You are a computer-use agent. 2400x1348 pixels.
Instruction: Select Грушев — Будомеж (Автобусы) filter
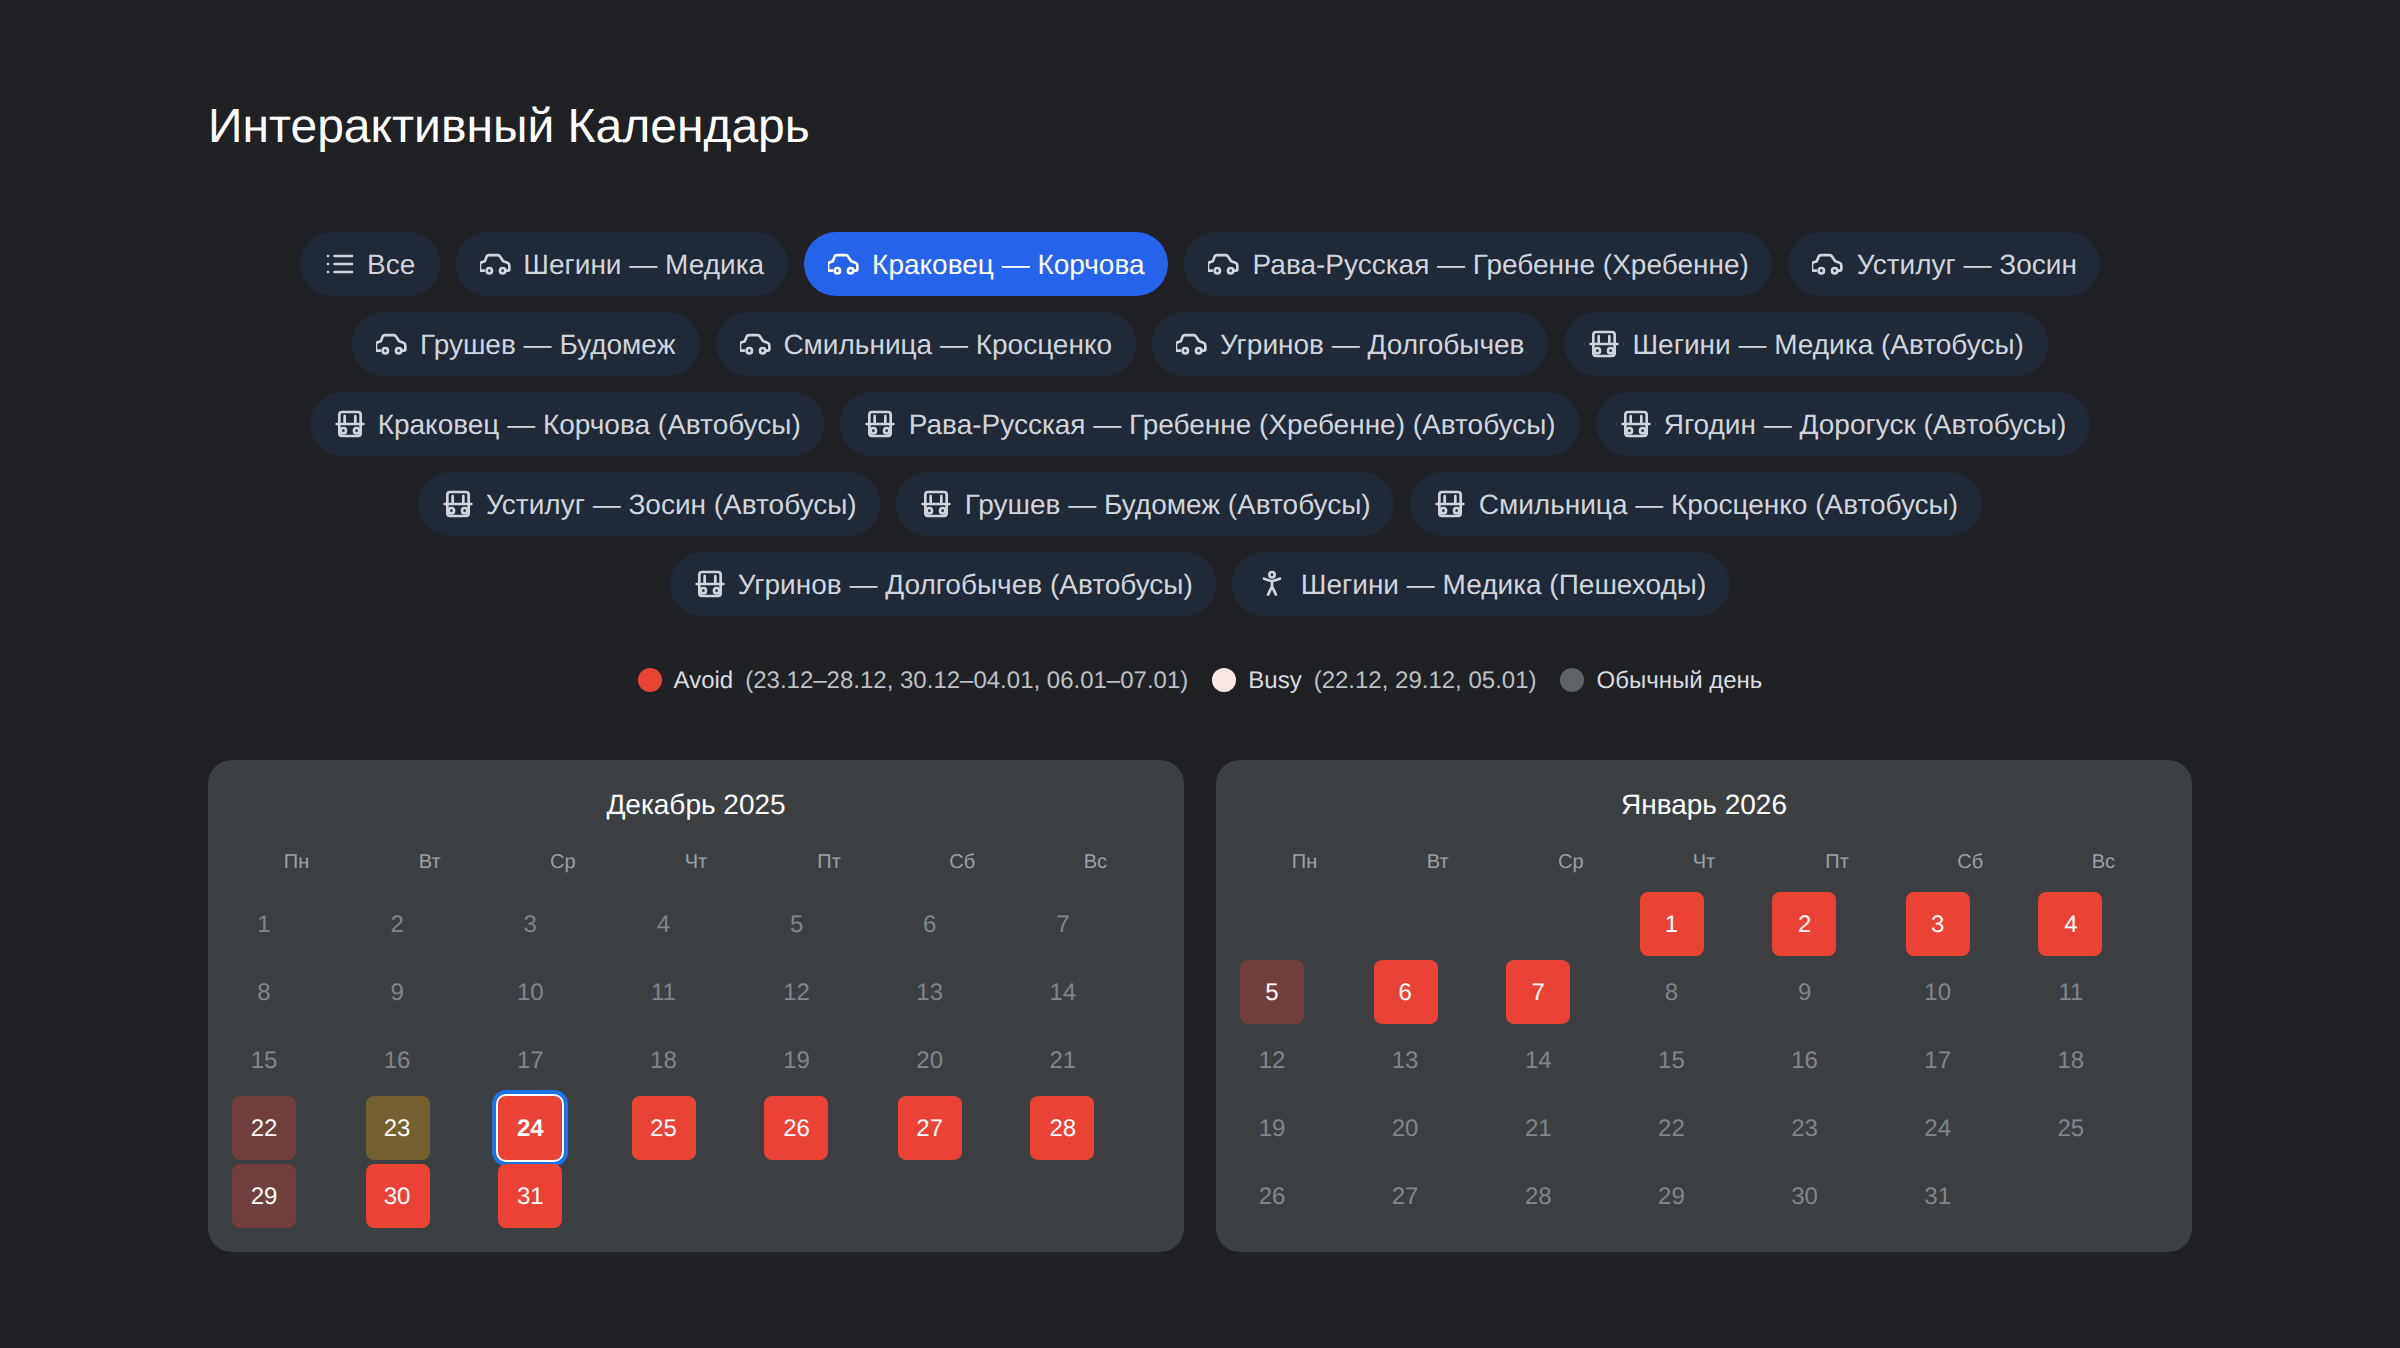pos(1145,504)
